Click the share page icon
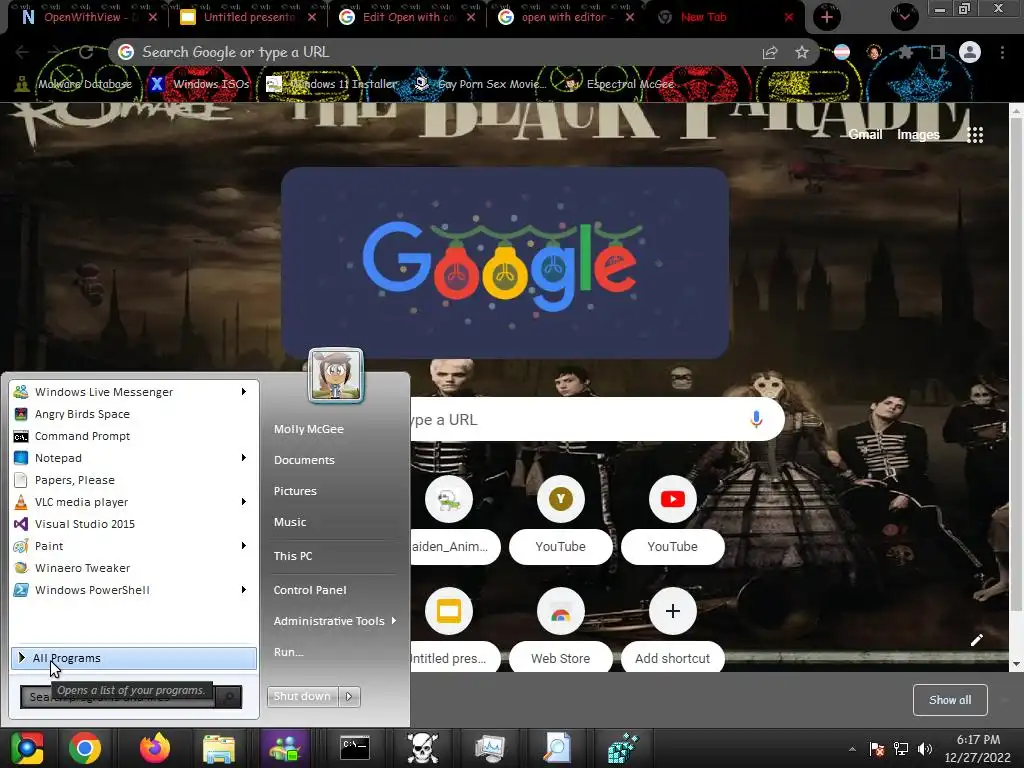The image size is (1024, 768). [x=770, y=52]
